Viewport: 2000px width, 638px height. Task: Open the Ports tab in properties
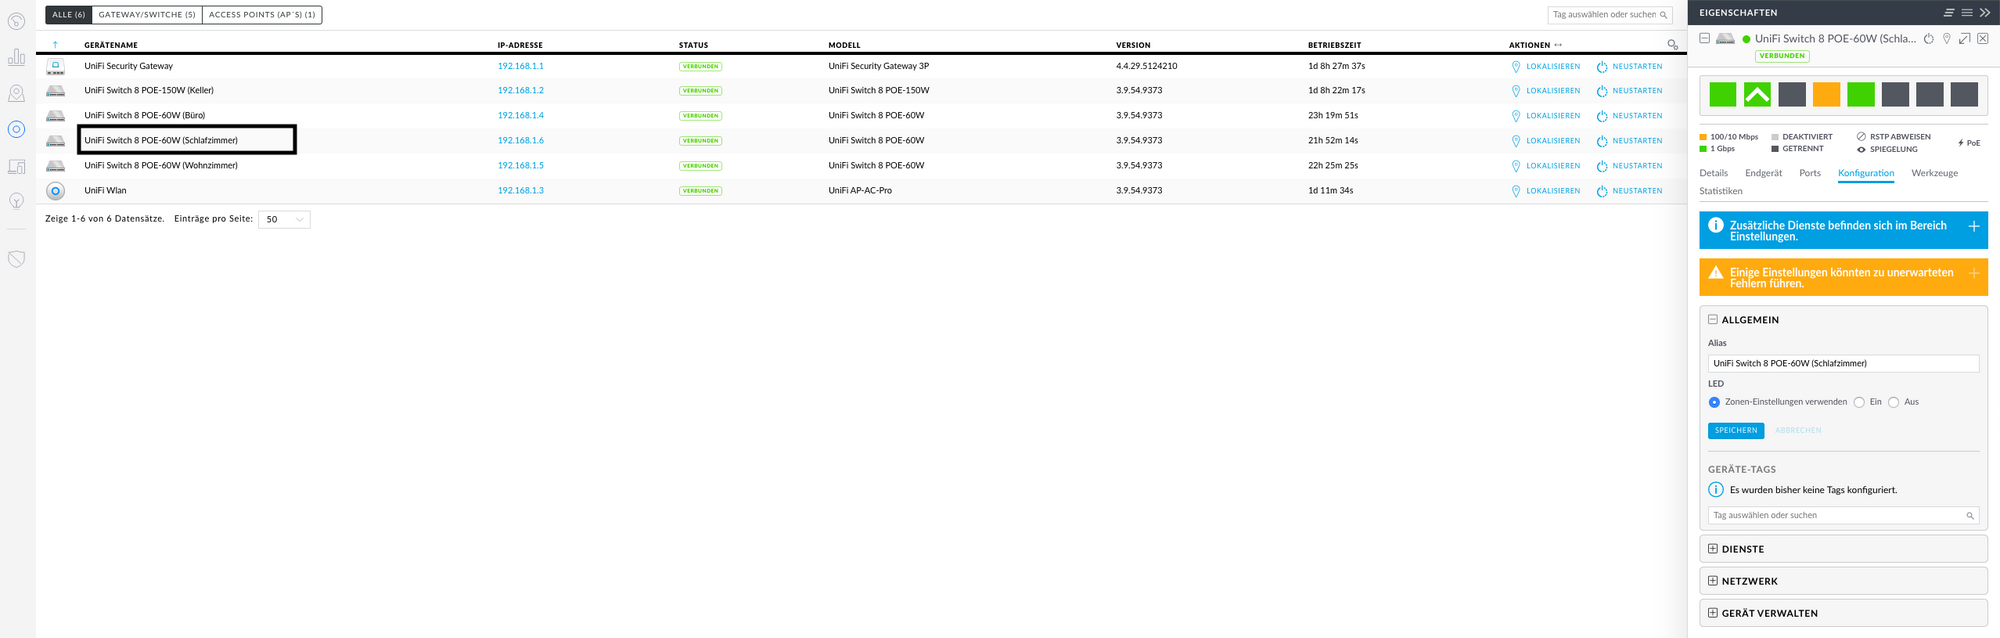(1810, 173)
